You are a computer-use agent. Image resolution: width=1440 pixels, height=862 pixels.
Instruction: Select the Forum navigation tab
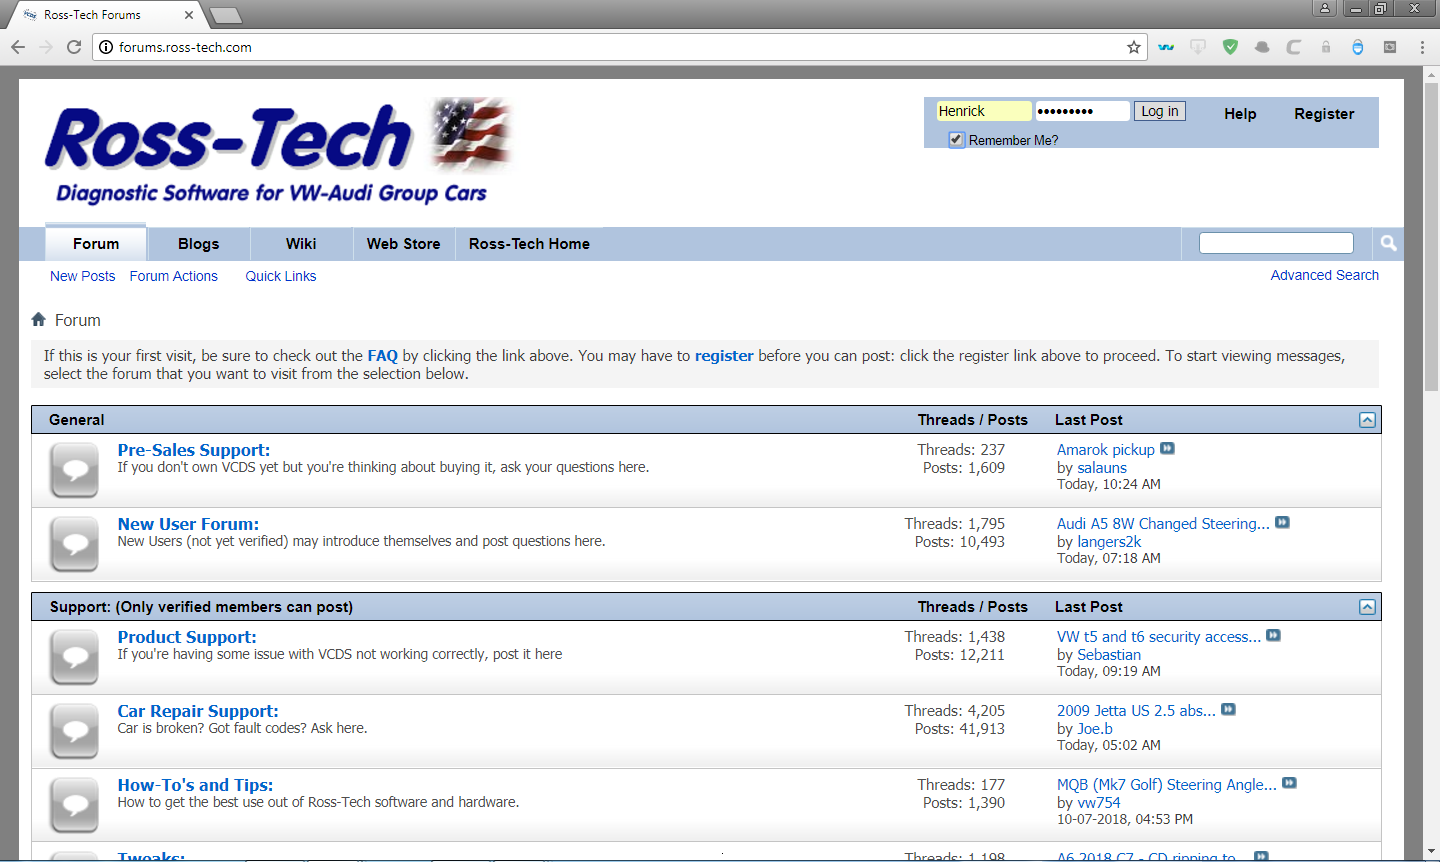(96, 243)
